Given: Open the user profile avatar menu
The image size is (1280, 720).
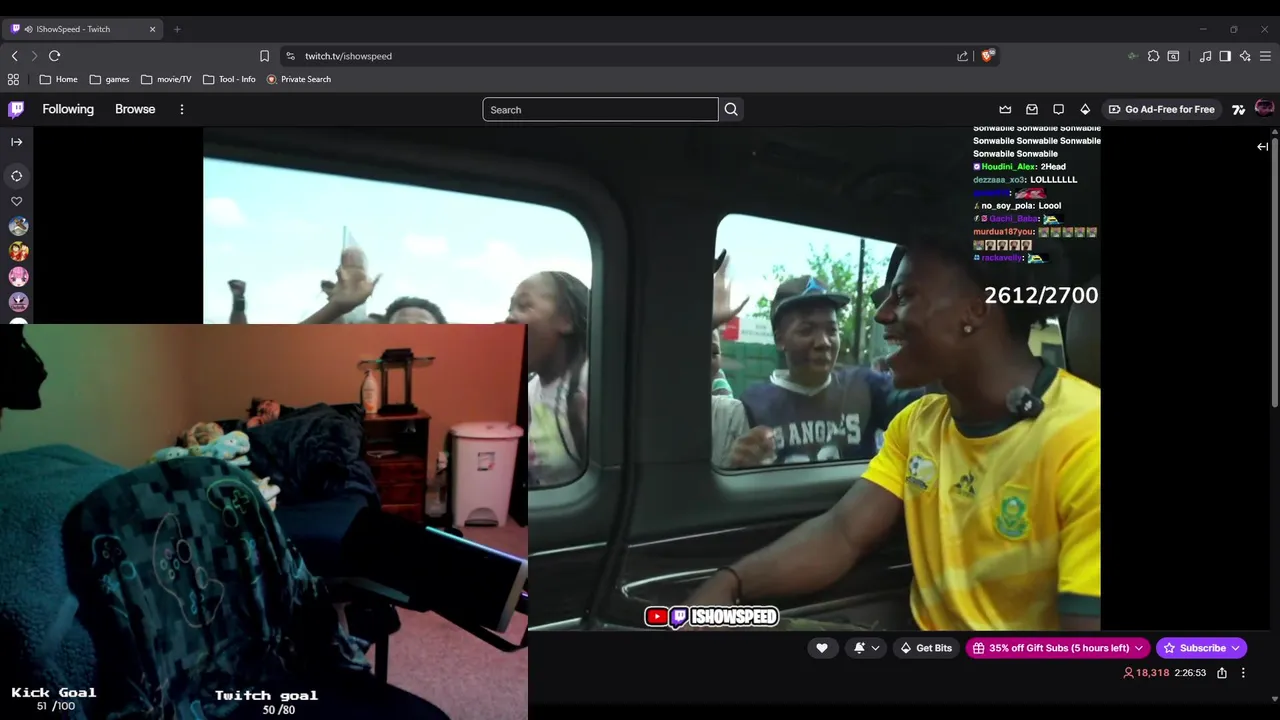Looking at the screenshot, I should [x=1264, y=108].
